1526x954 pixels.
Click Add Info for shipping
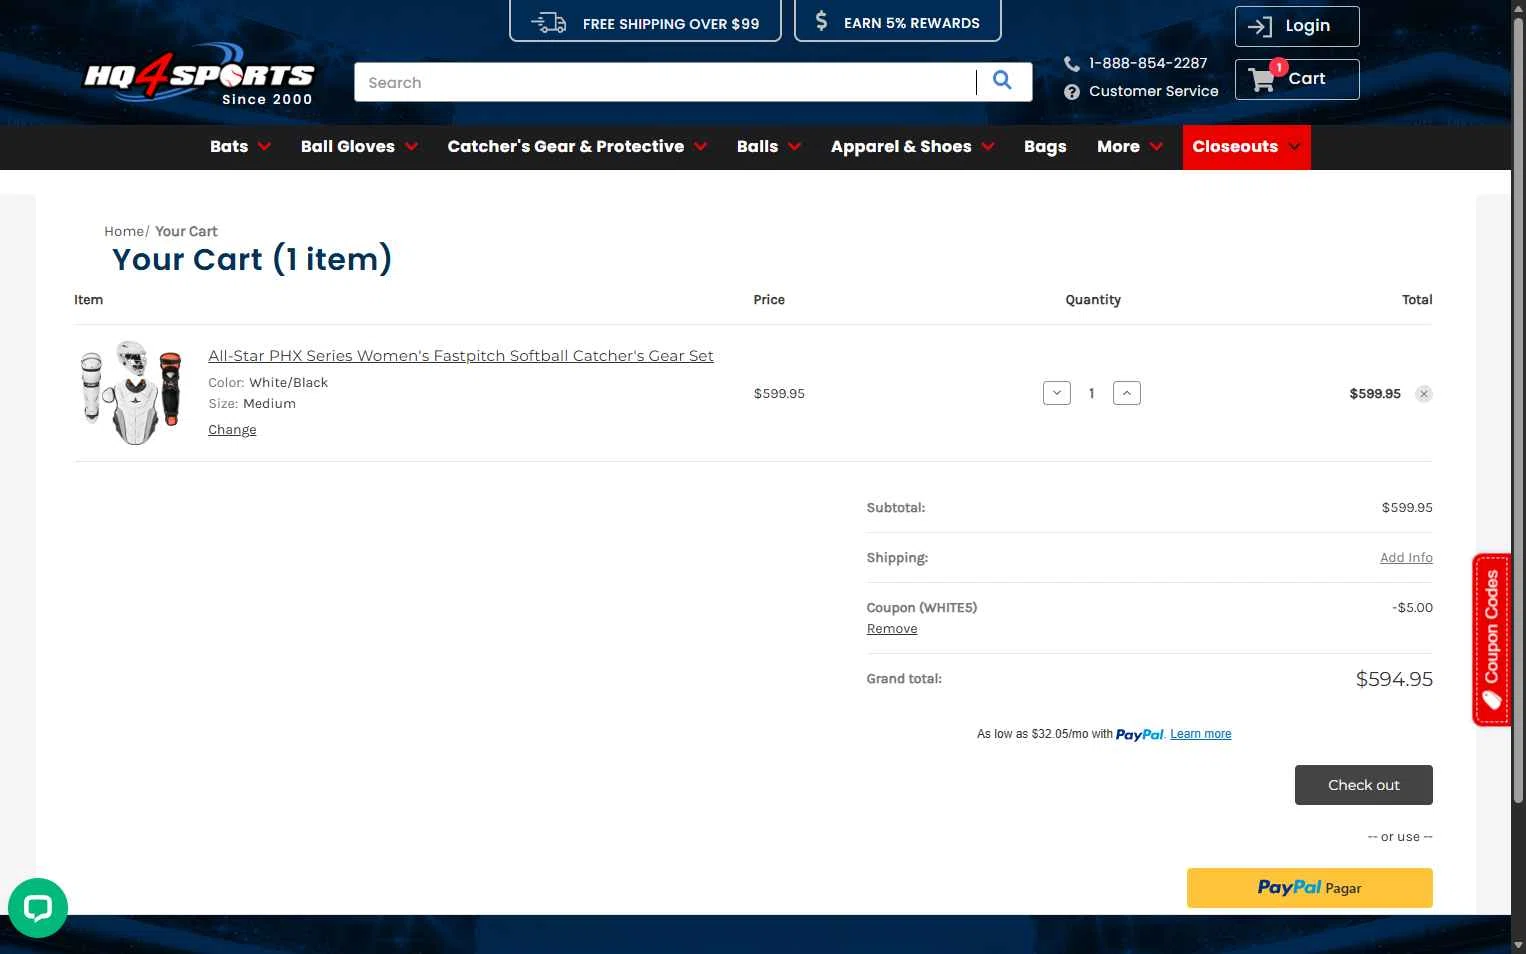pos(1406,558)
